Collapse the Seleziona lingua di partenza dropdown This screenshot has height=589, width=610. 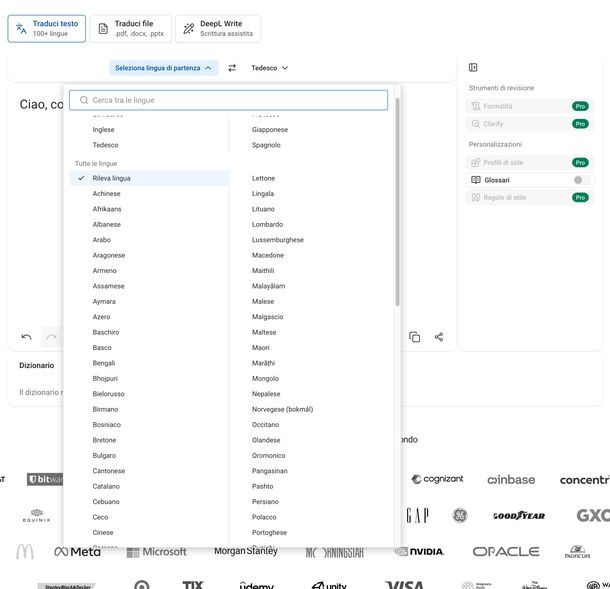point(164,68)
